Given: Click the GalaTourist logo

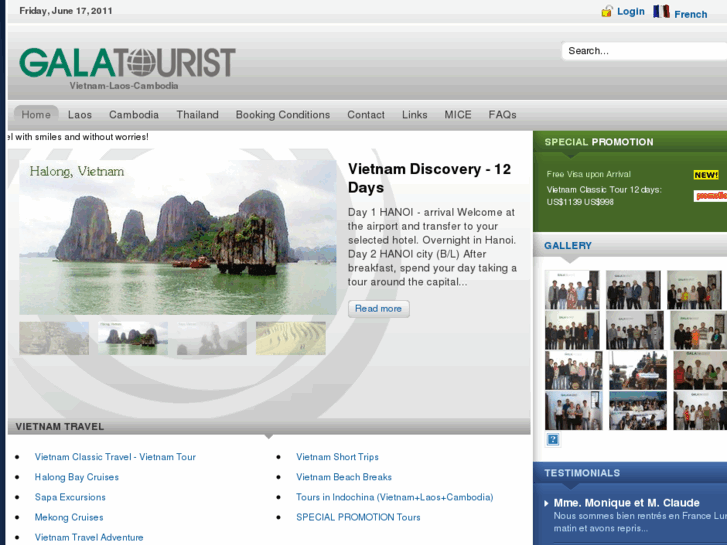Looking at the screenshot, I should click(128, 62).
